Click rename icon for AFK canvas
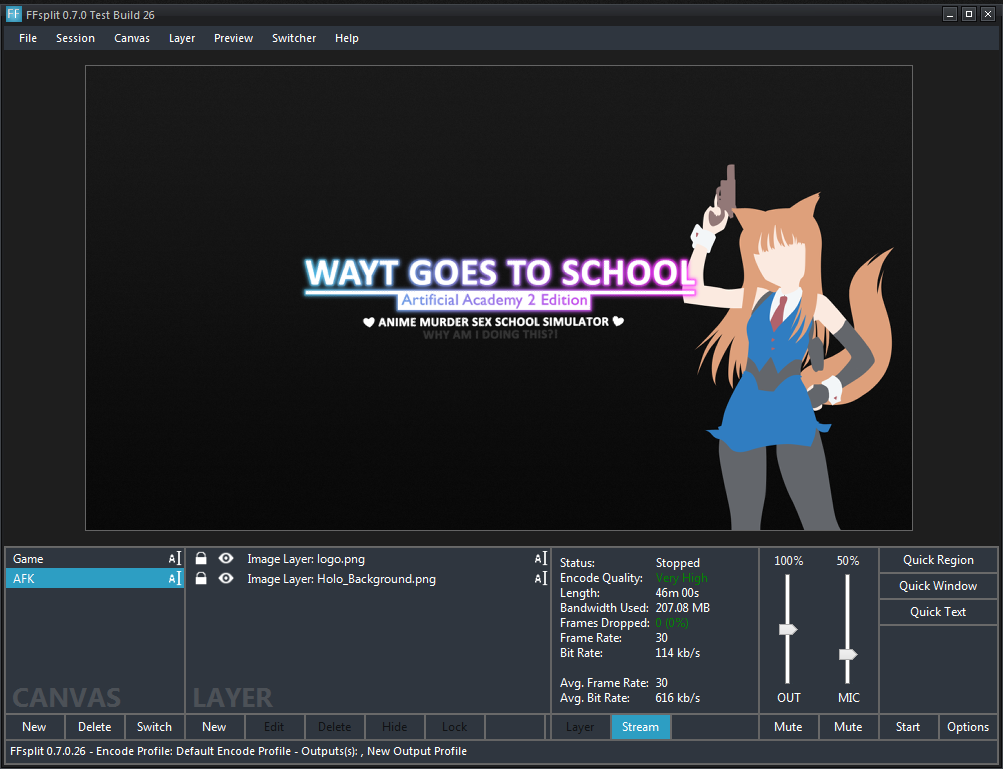Image resolution: width=1003 pixels, height=769 pixels. pyautogui.click(x=175, y=578)
